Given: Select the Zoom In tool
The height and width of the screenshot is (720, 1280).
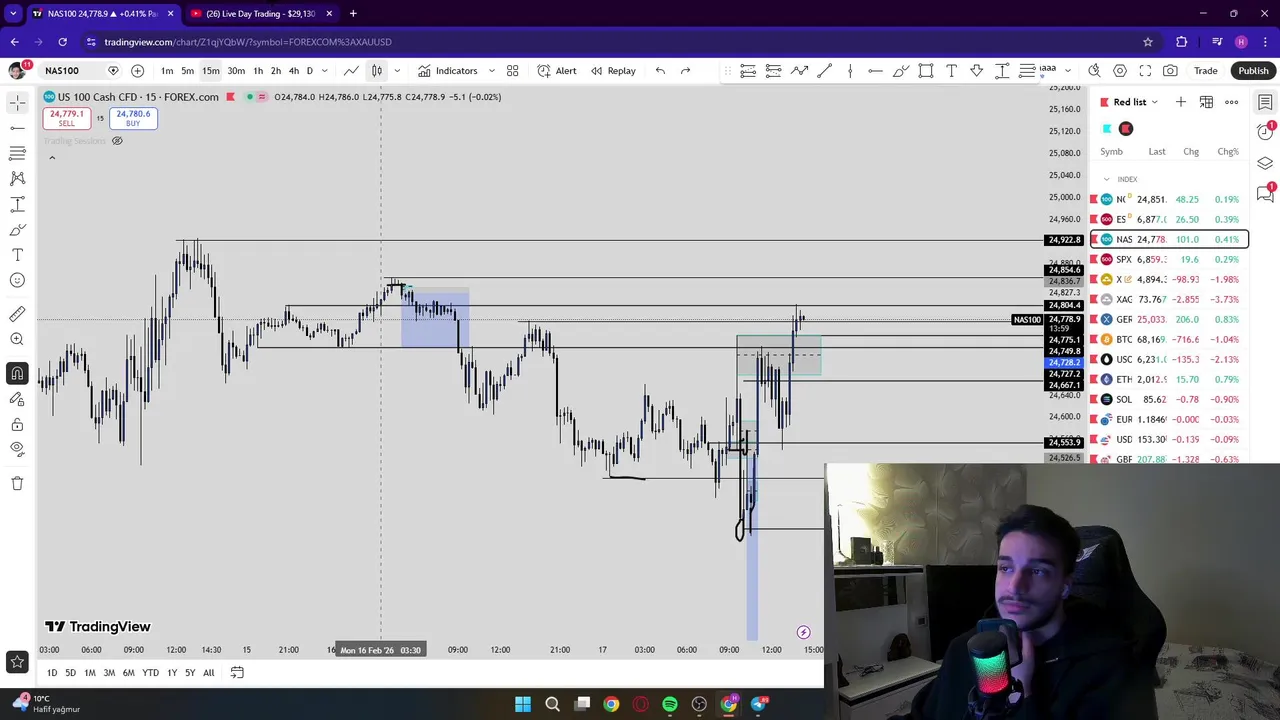Looking at the screenshot, I should point(17,340).
